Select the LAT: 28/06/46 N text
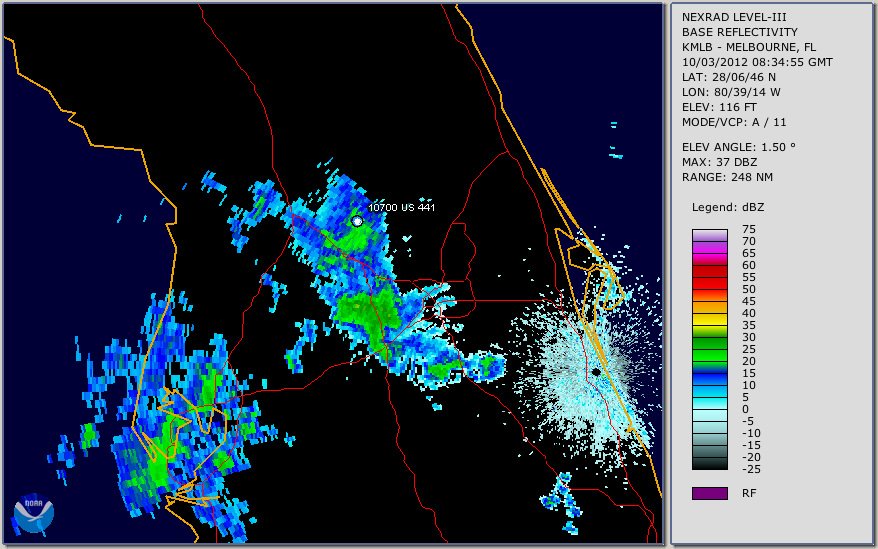This screenshot has height=549, width=878. pos(728,77)
